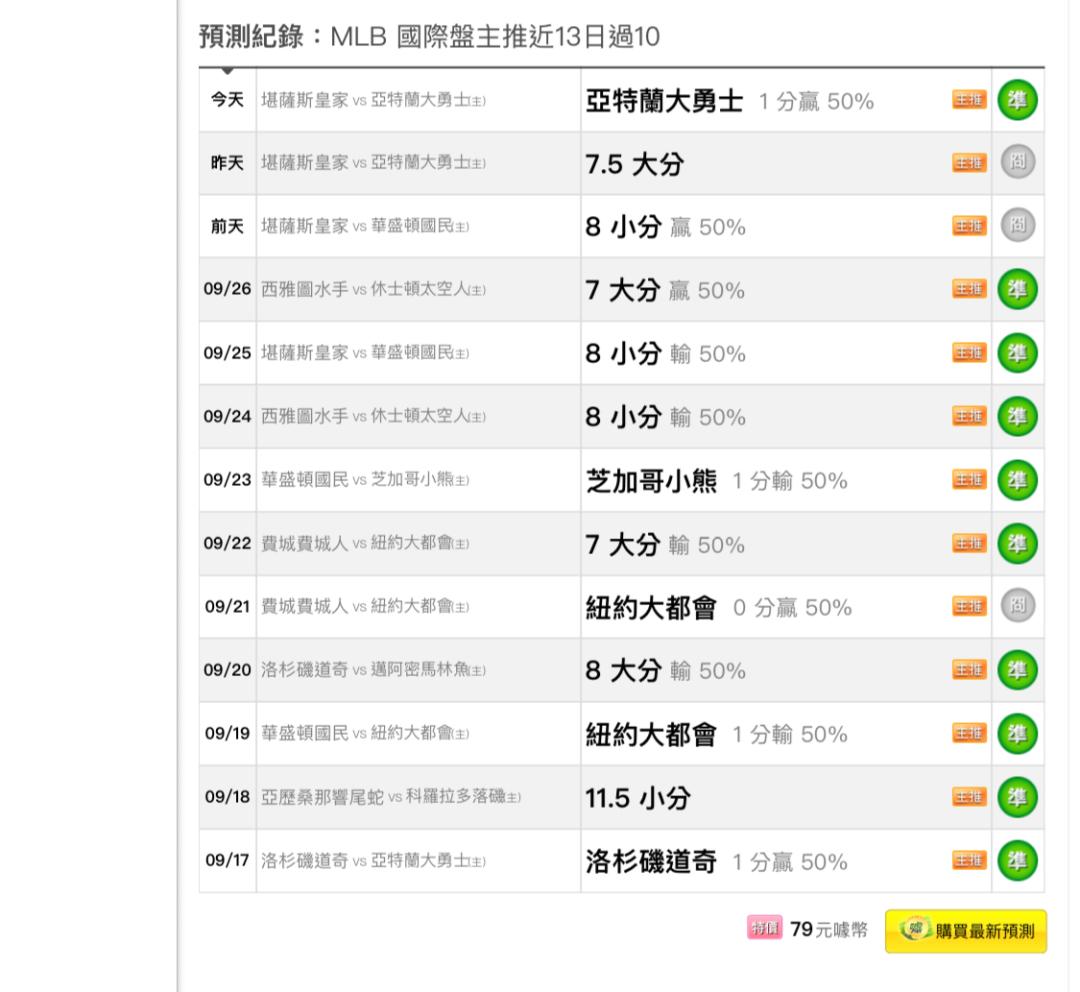Click the green 準 icon in the 09/23 row
This screenshot has height=992, width=1080.
1017,479
